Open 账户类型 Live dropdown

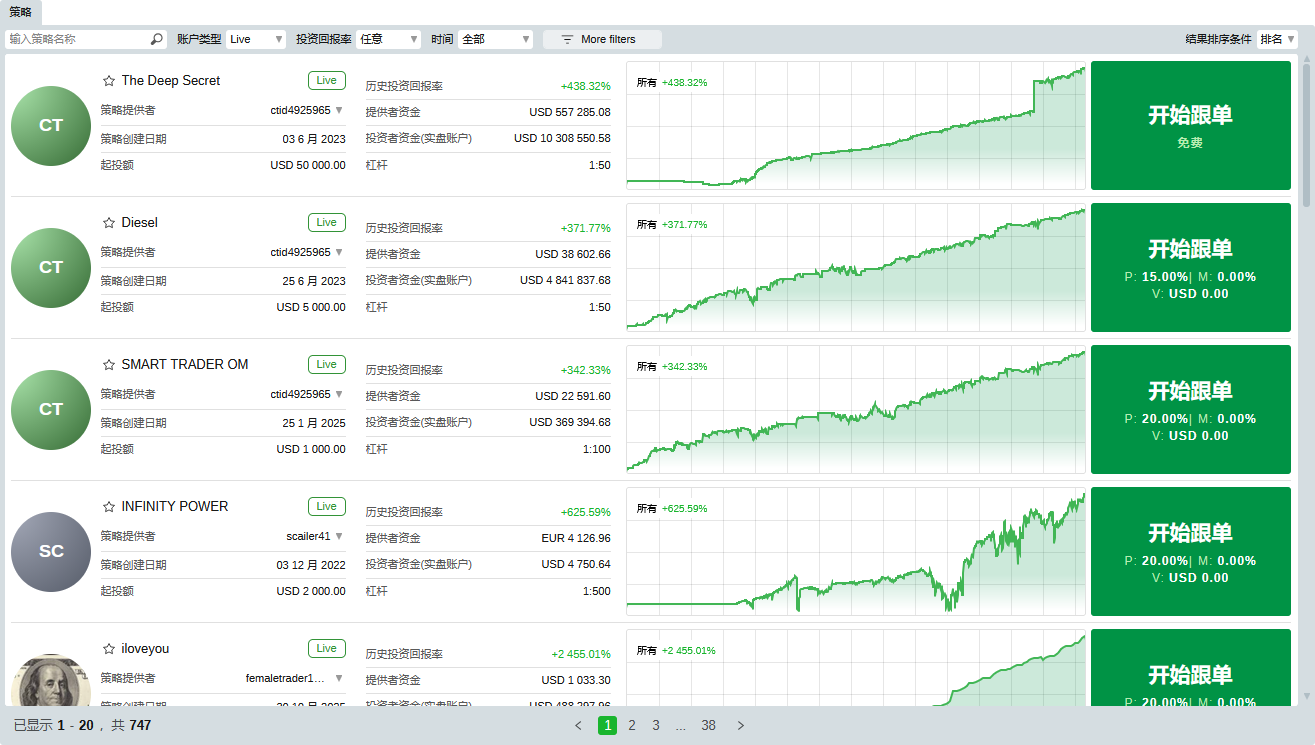click(x=257, y=39)
